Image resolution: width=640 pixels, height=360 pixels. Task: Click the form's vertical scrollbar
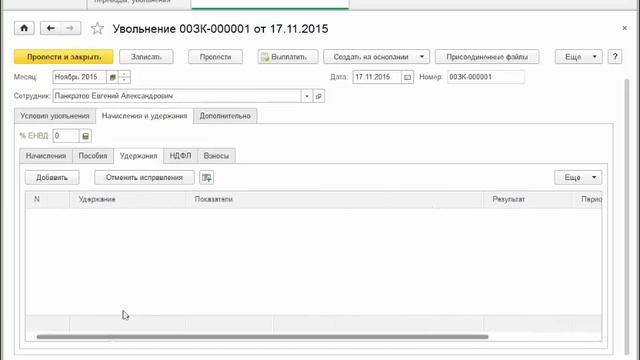627,216
